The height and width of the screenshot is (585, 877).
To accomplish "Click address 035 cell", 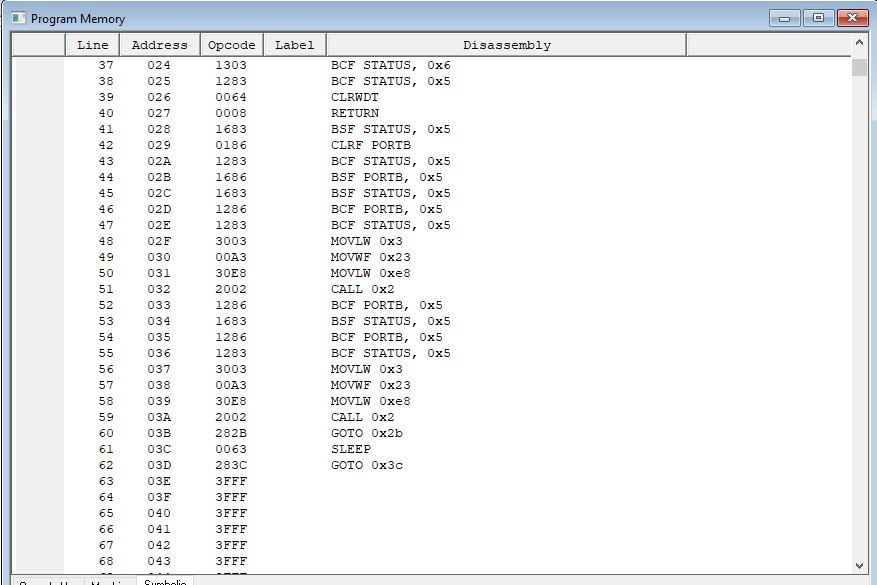I will click(x=159, y=337).
